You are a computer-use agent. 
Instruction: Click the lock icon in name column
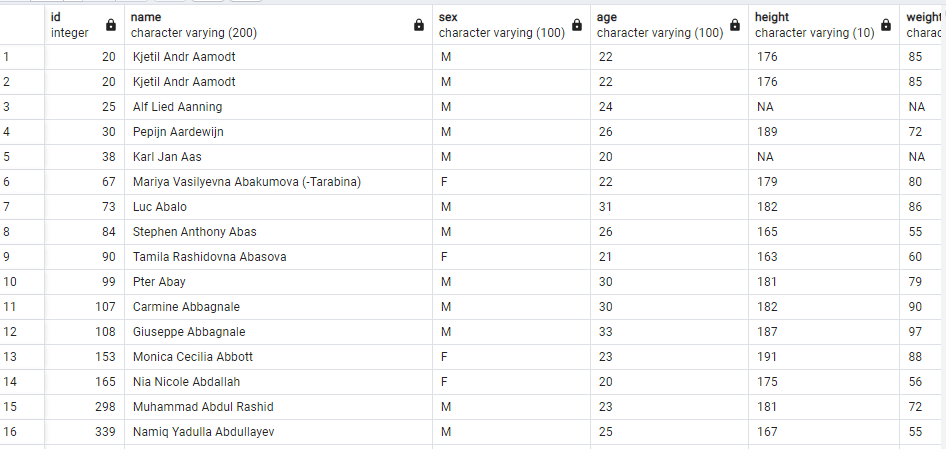(418, 25)
